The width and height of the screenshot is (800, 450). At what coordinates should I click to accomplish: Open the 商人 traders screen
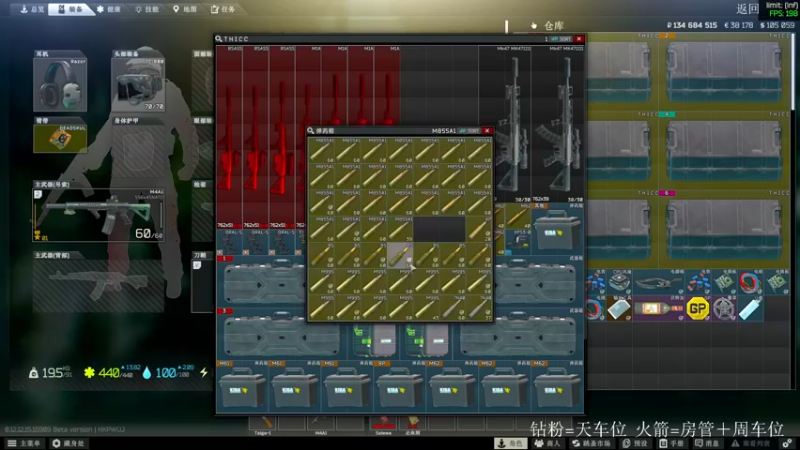tap(547, 443)
